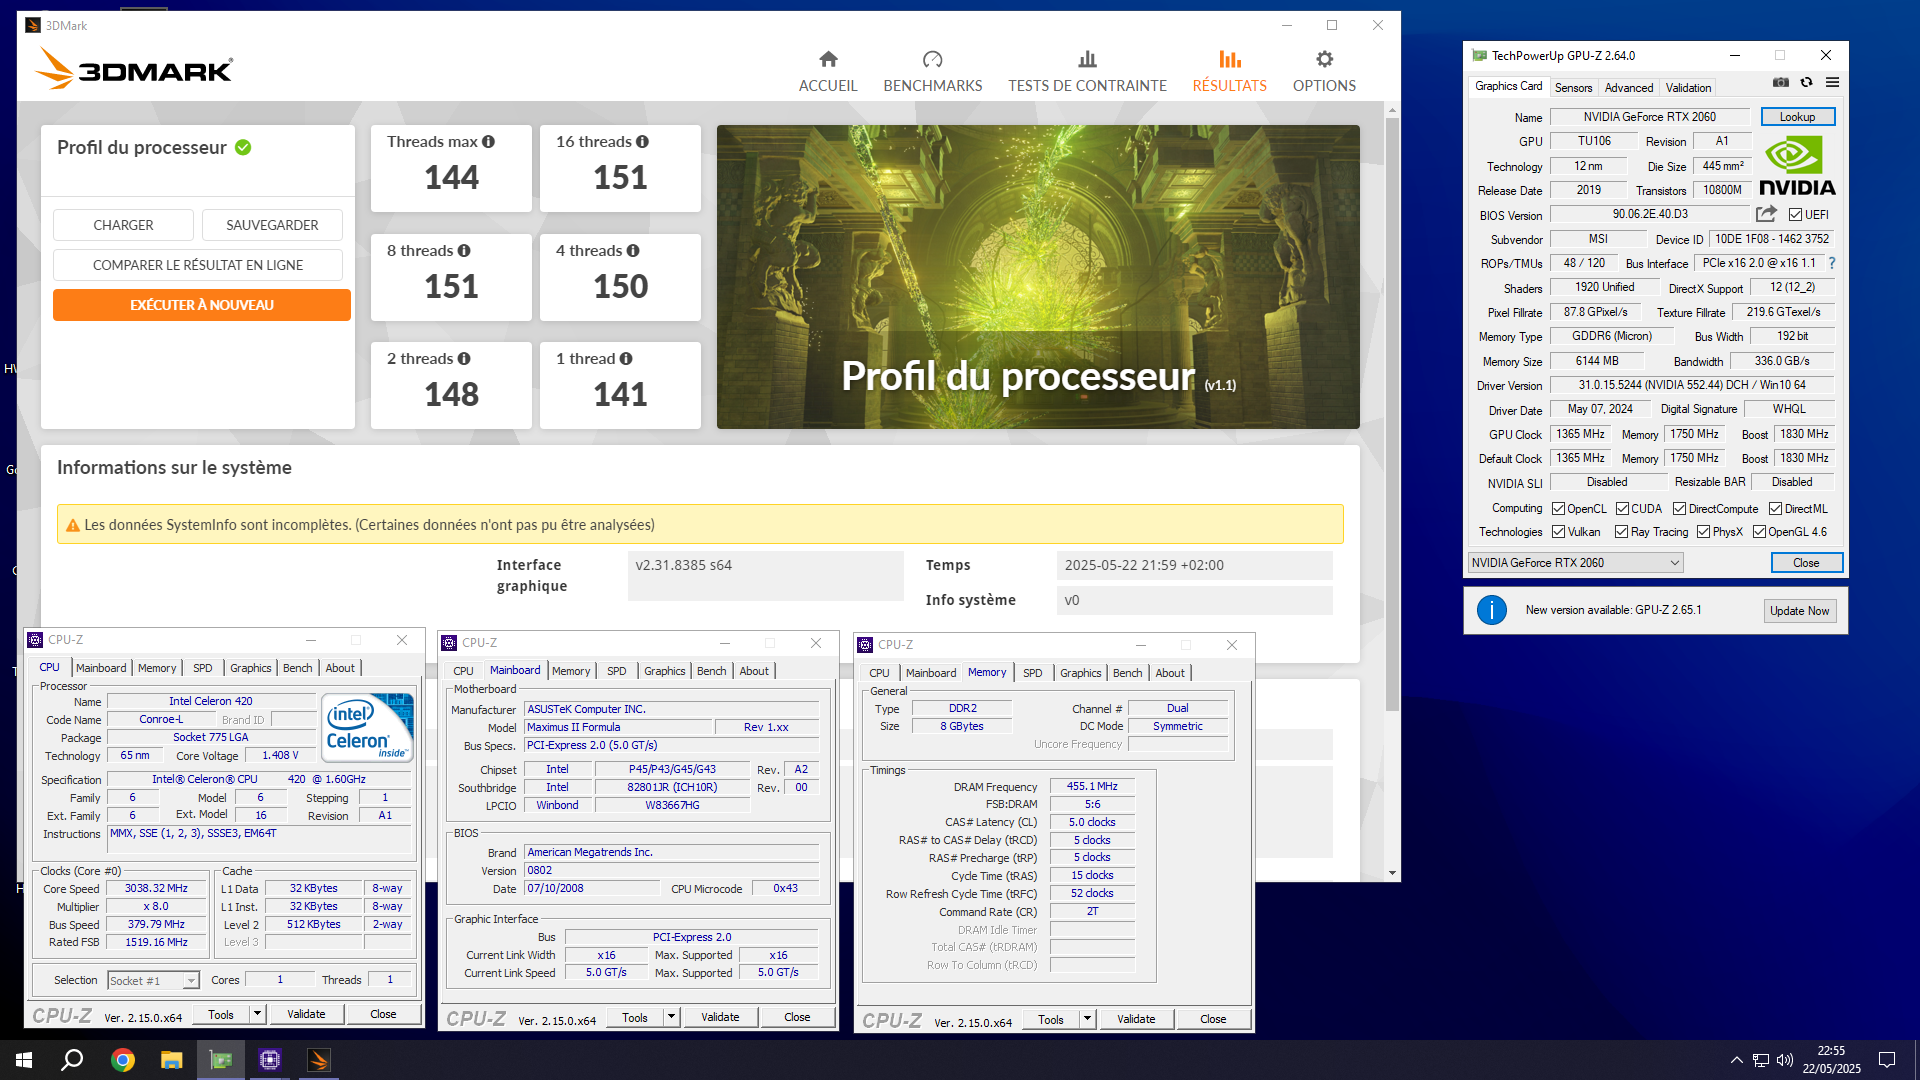This screenshot has height=1080, width=1920.
Task: Click the info icon beside Threads max
Action: pos(488,142)
